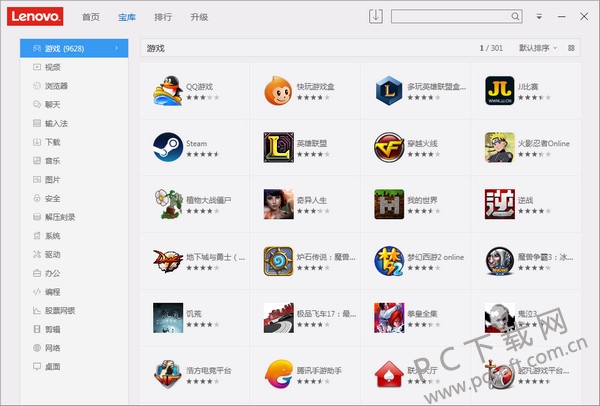Open the 植物大战僵尸 icon
The height and width of the screenshot is (406, 600).
[168, 204]
